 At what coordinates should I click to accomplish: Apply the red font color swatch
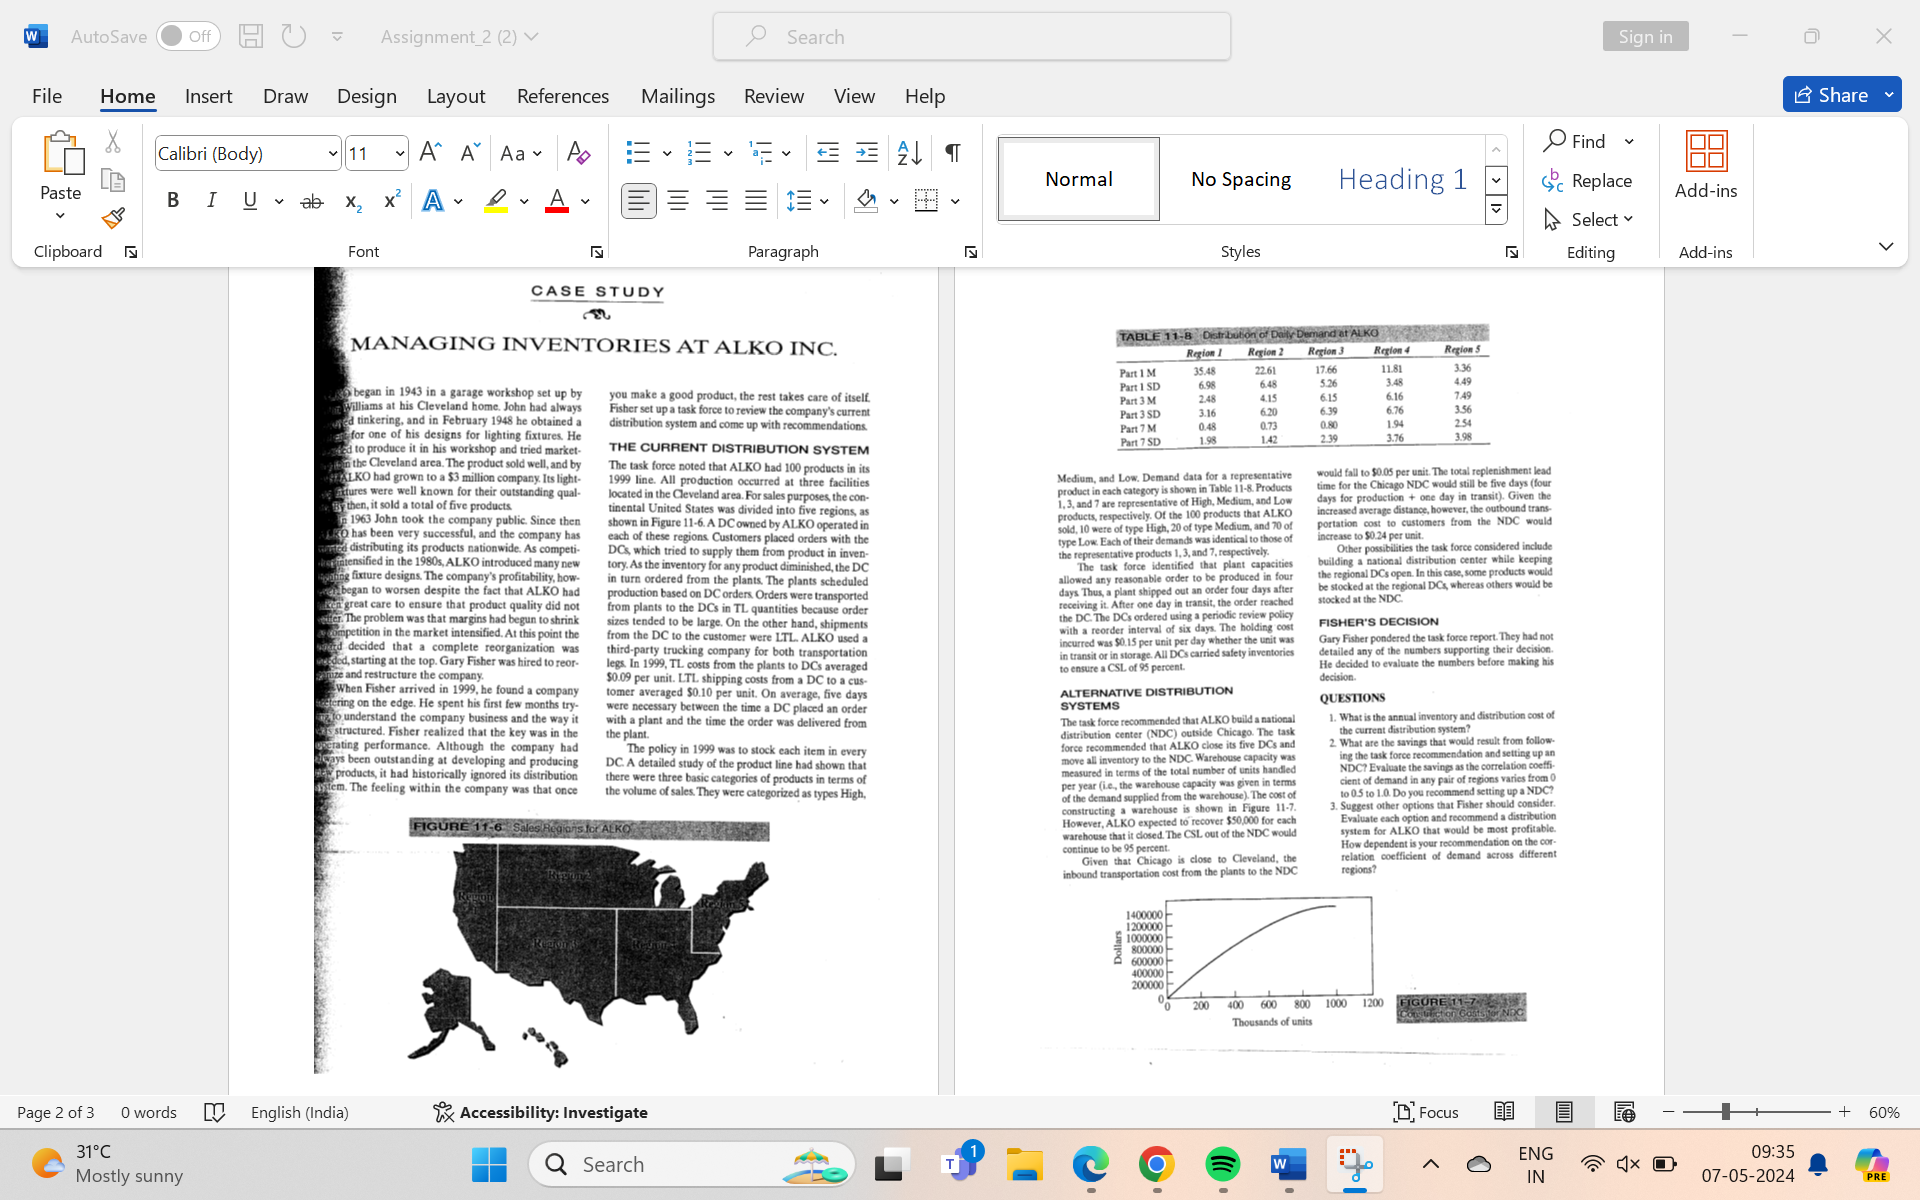(557, 201)
